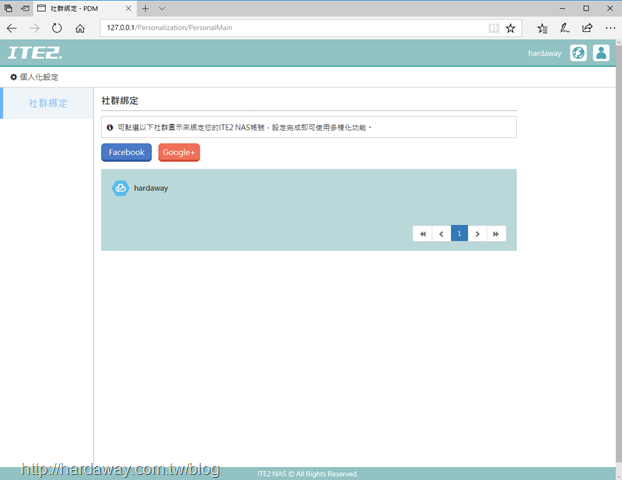Click the ITE2 logo
Viewport: 622px width, 480px height.
(35, 53)
